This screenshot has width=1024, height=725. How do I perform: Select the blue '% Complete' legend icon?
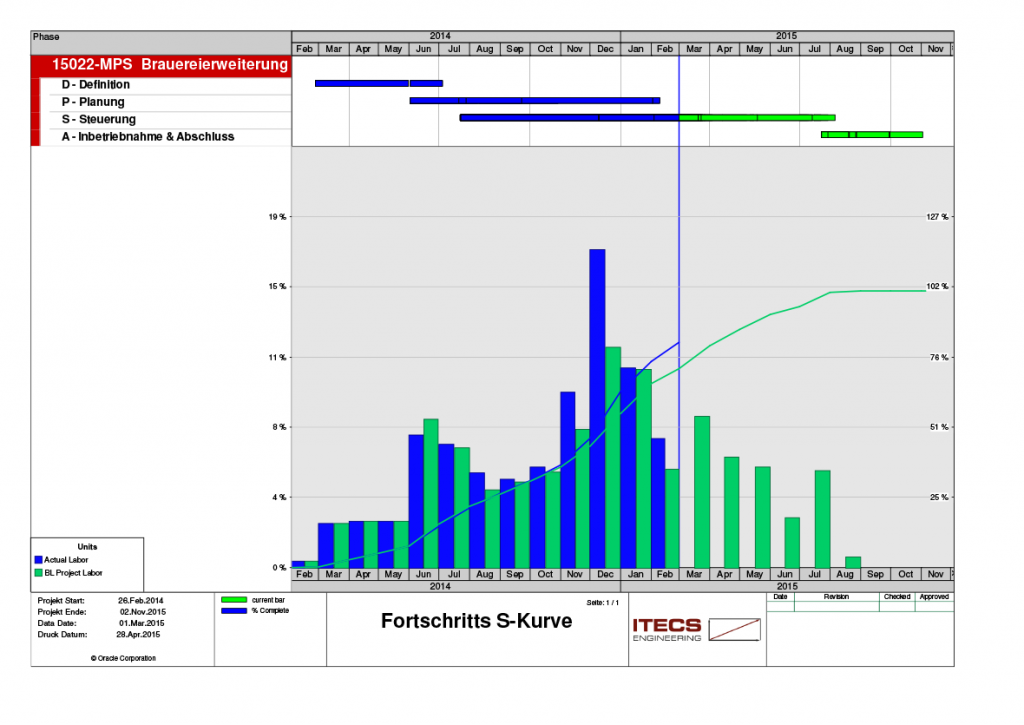click(x=234, y=610)
